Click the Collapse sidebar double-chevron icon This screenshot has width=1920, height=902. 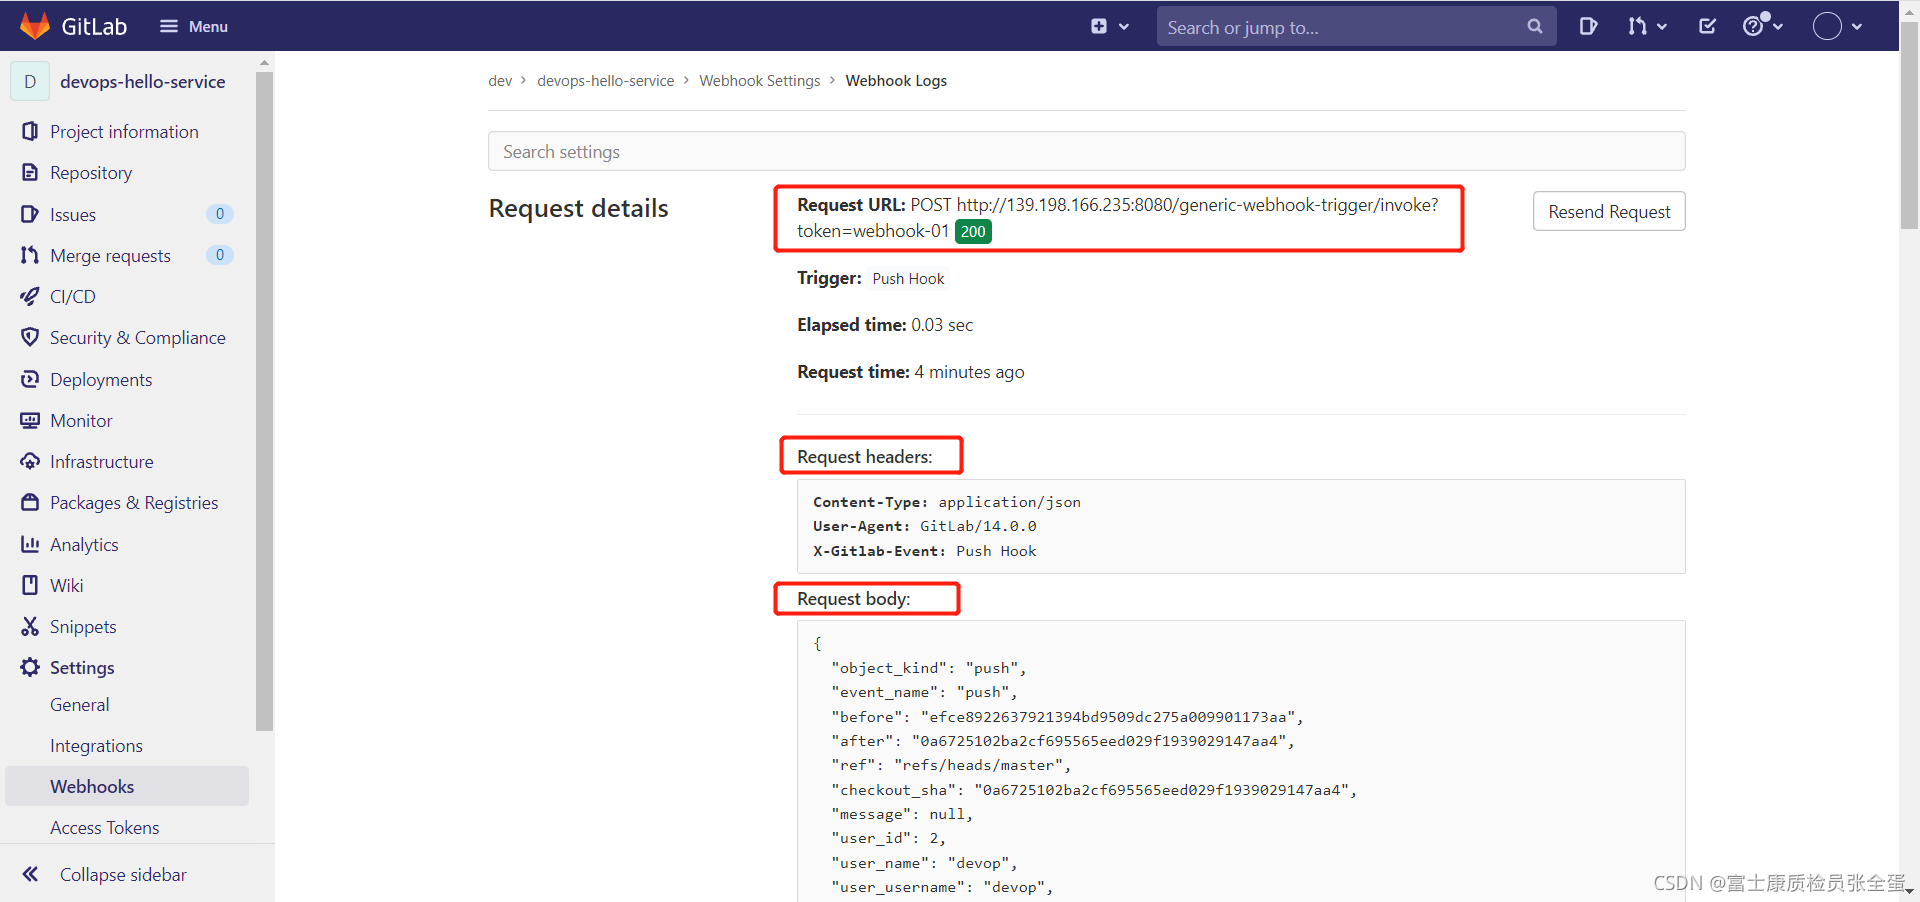pyautogui.click(x=30, y=874)
